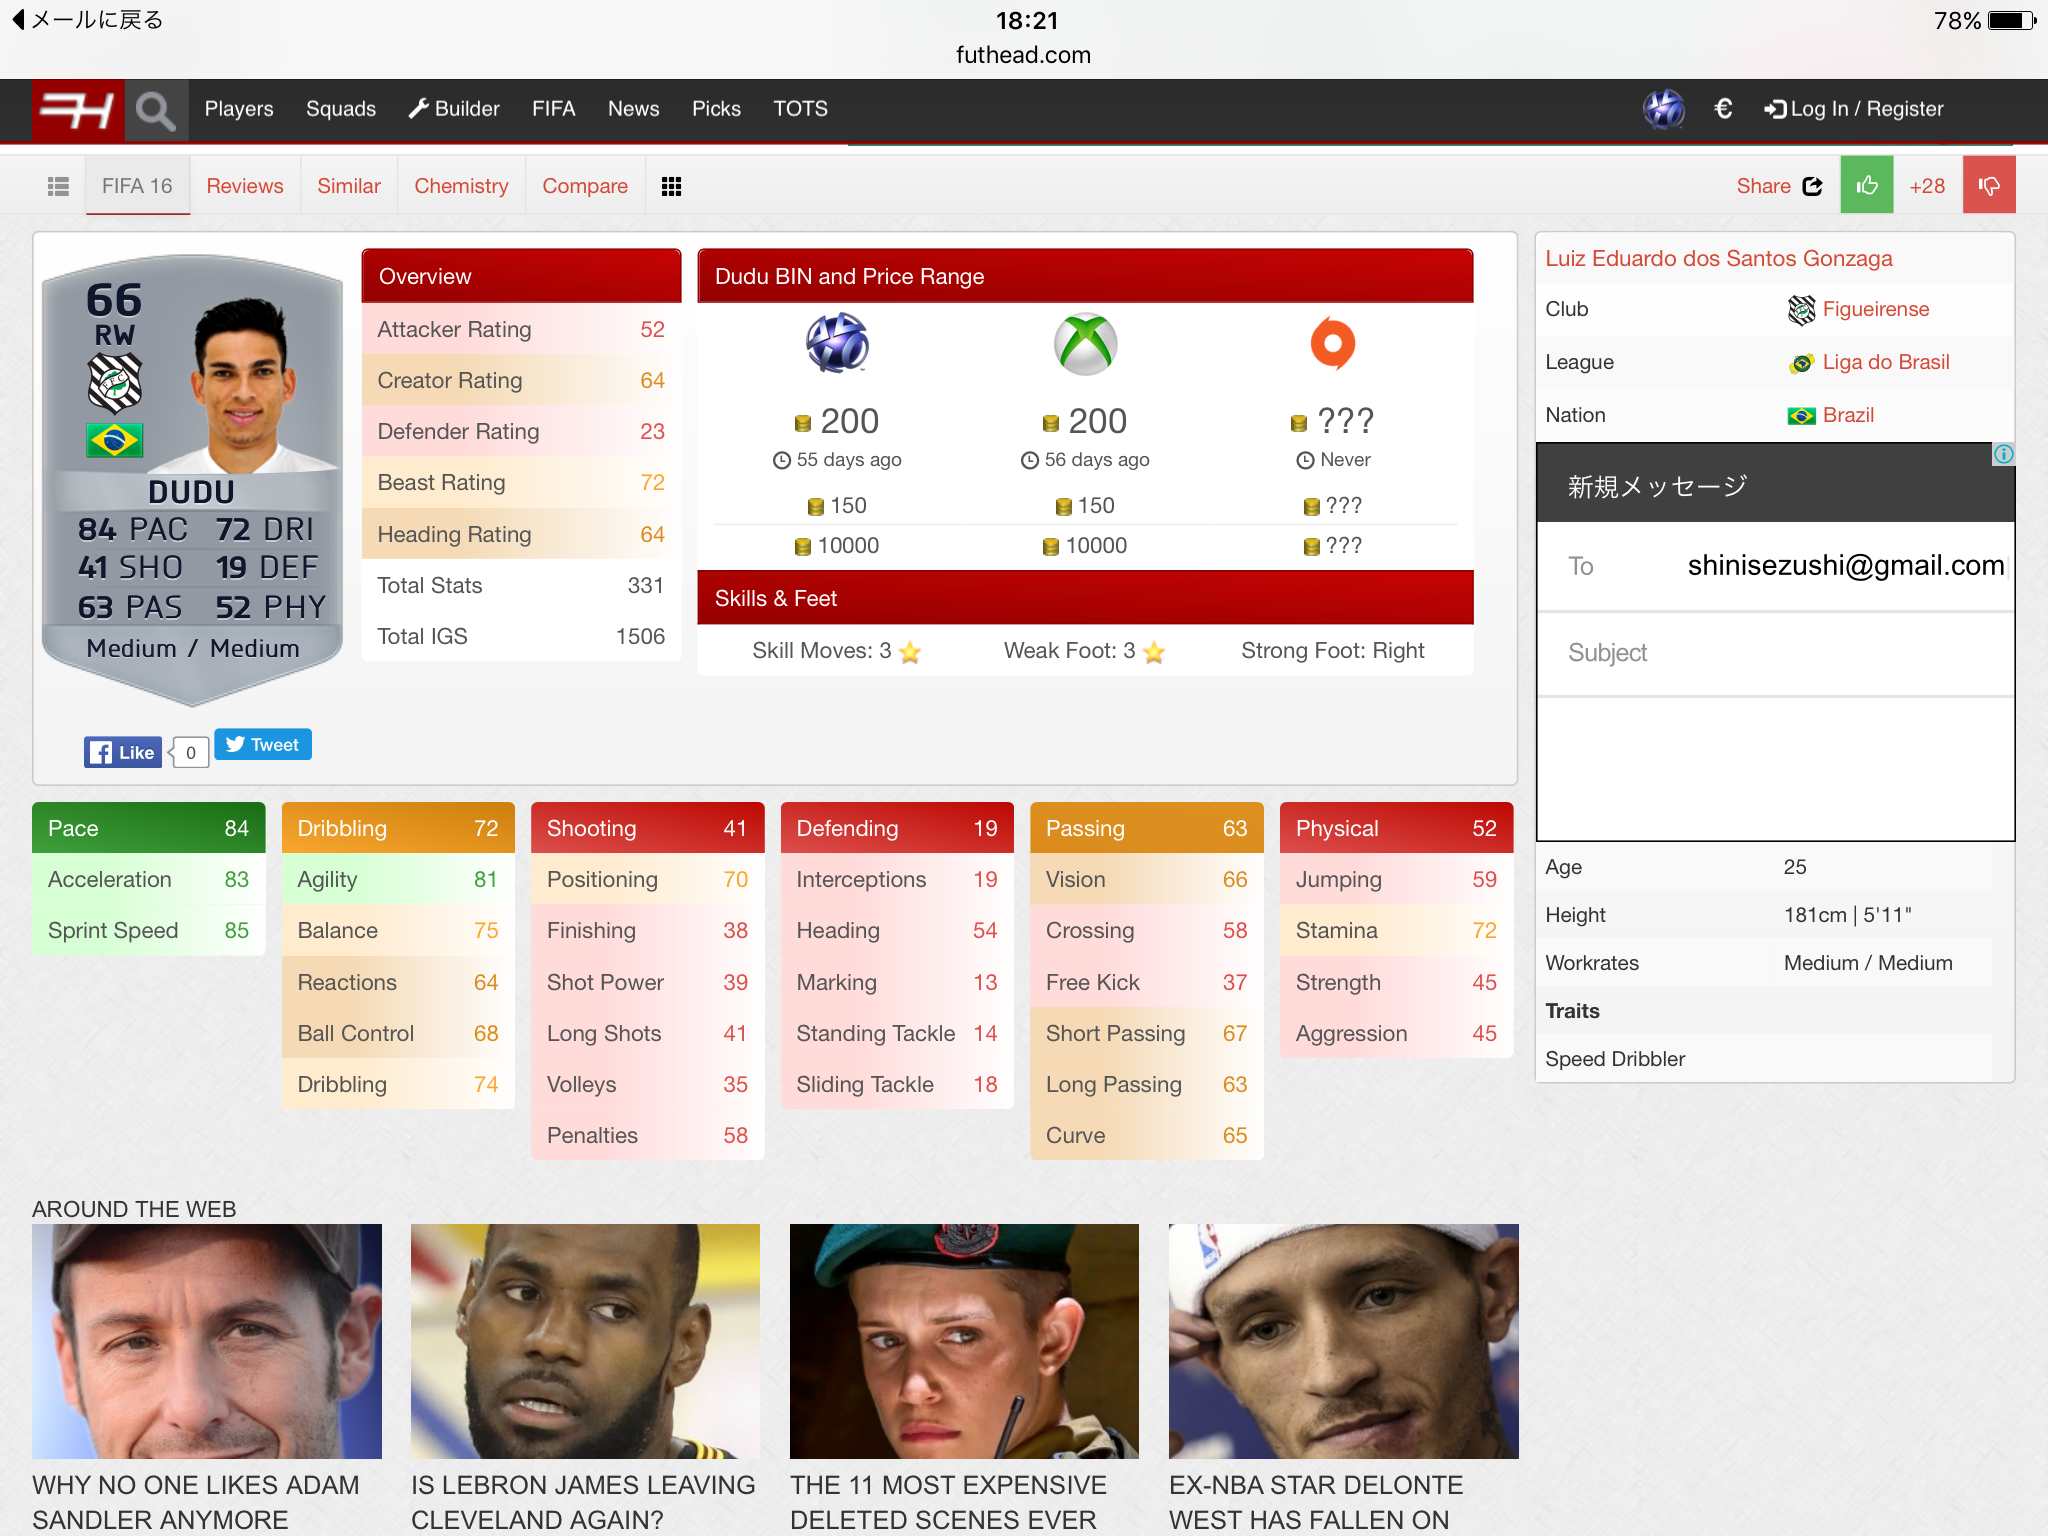The width and height of the screenshot is (2048, 1536).
Task: Open the Figueirense club link
Action: [1875, 309]
